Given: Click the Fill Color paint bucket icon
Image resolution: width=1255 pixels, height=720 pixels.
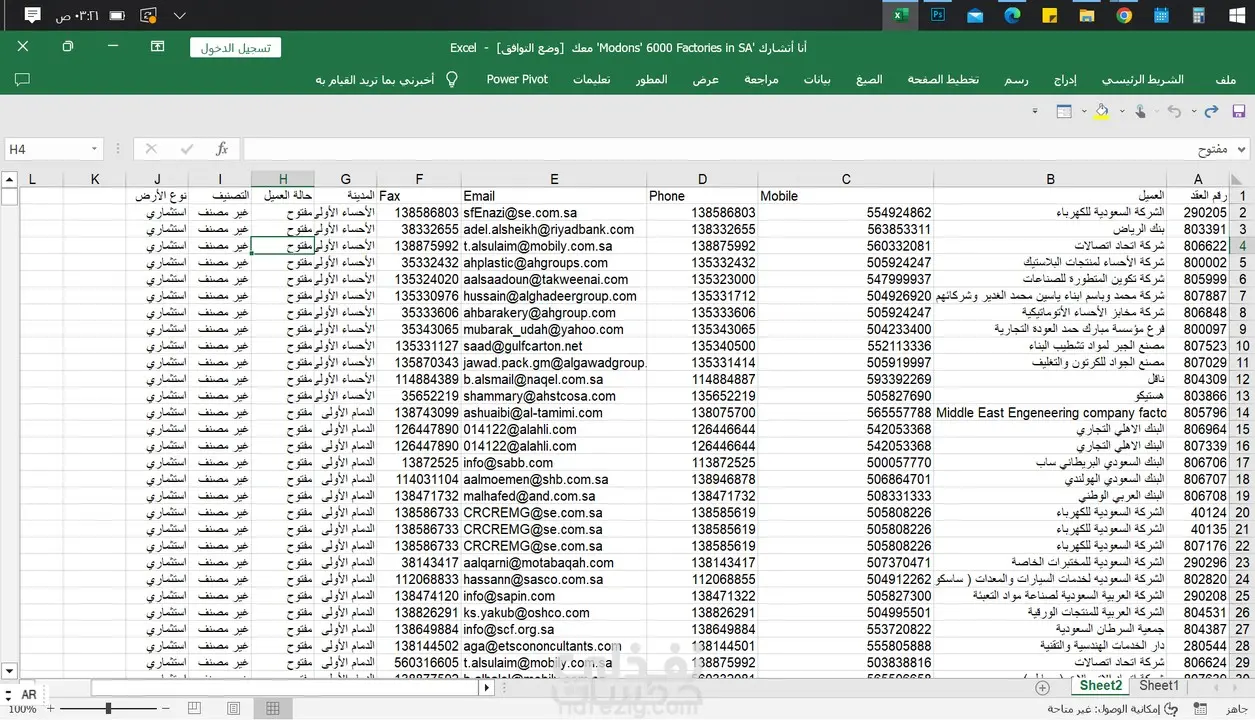Looking at the screenshot, I should click(x=1101, y=111).
